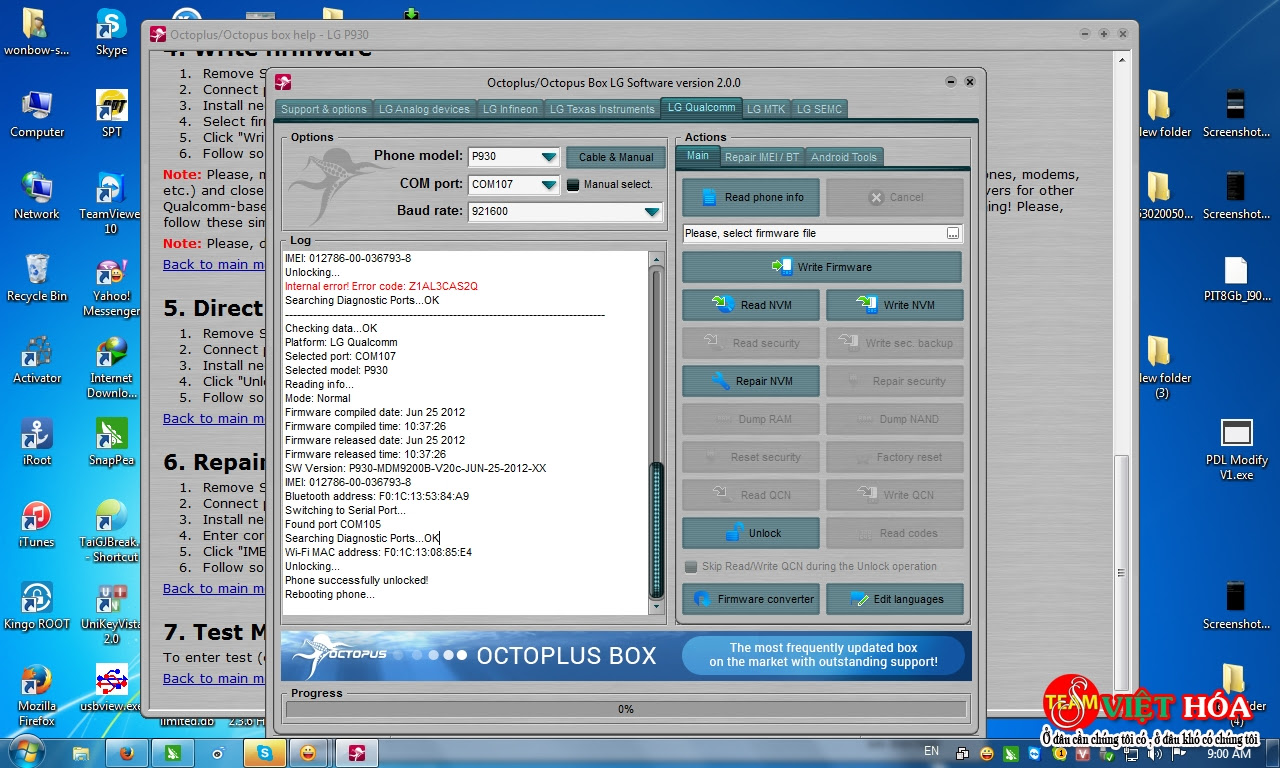1280x768 pixels.
Task: Open the SPT desktop icon
Action: (x=111, y=115)
